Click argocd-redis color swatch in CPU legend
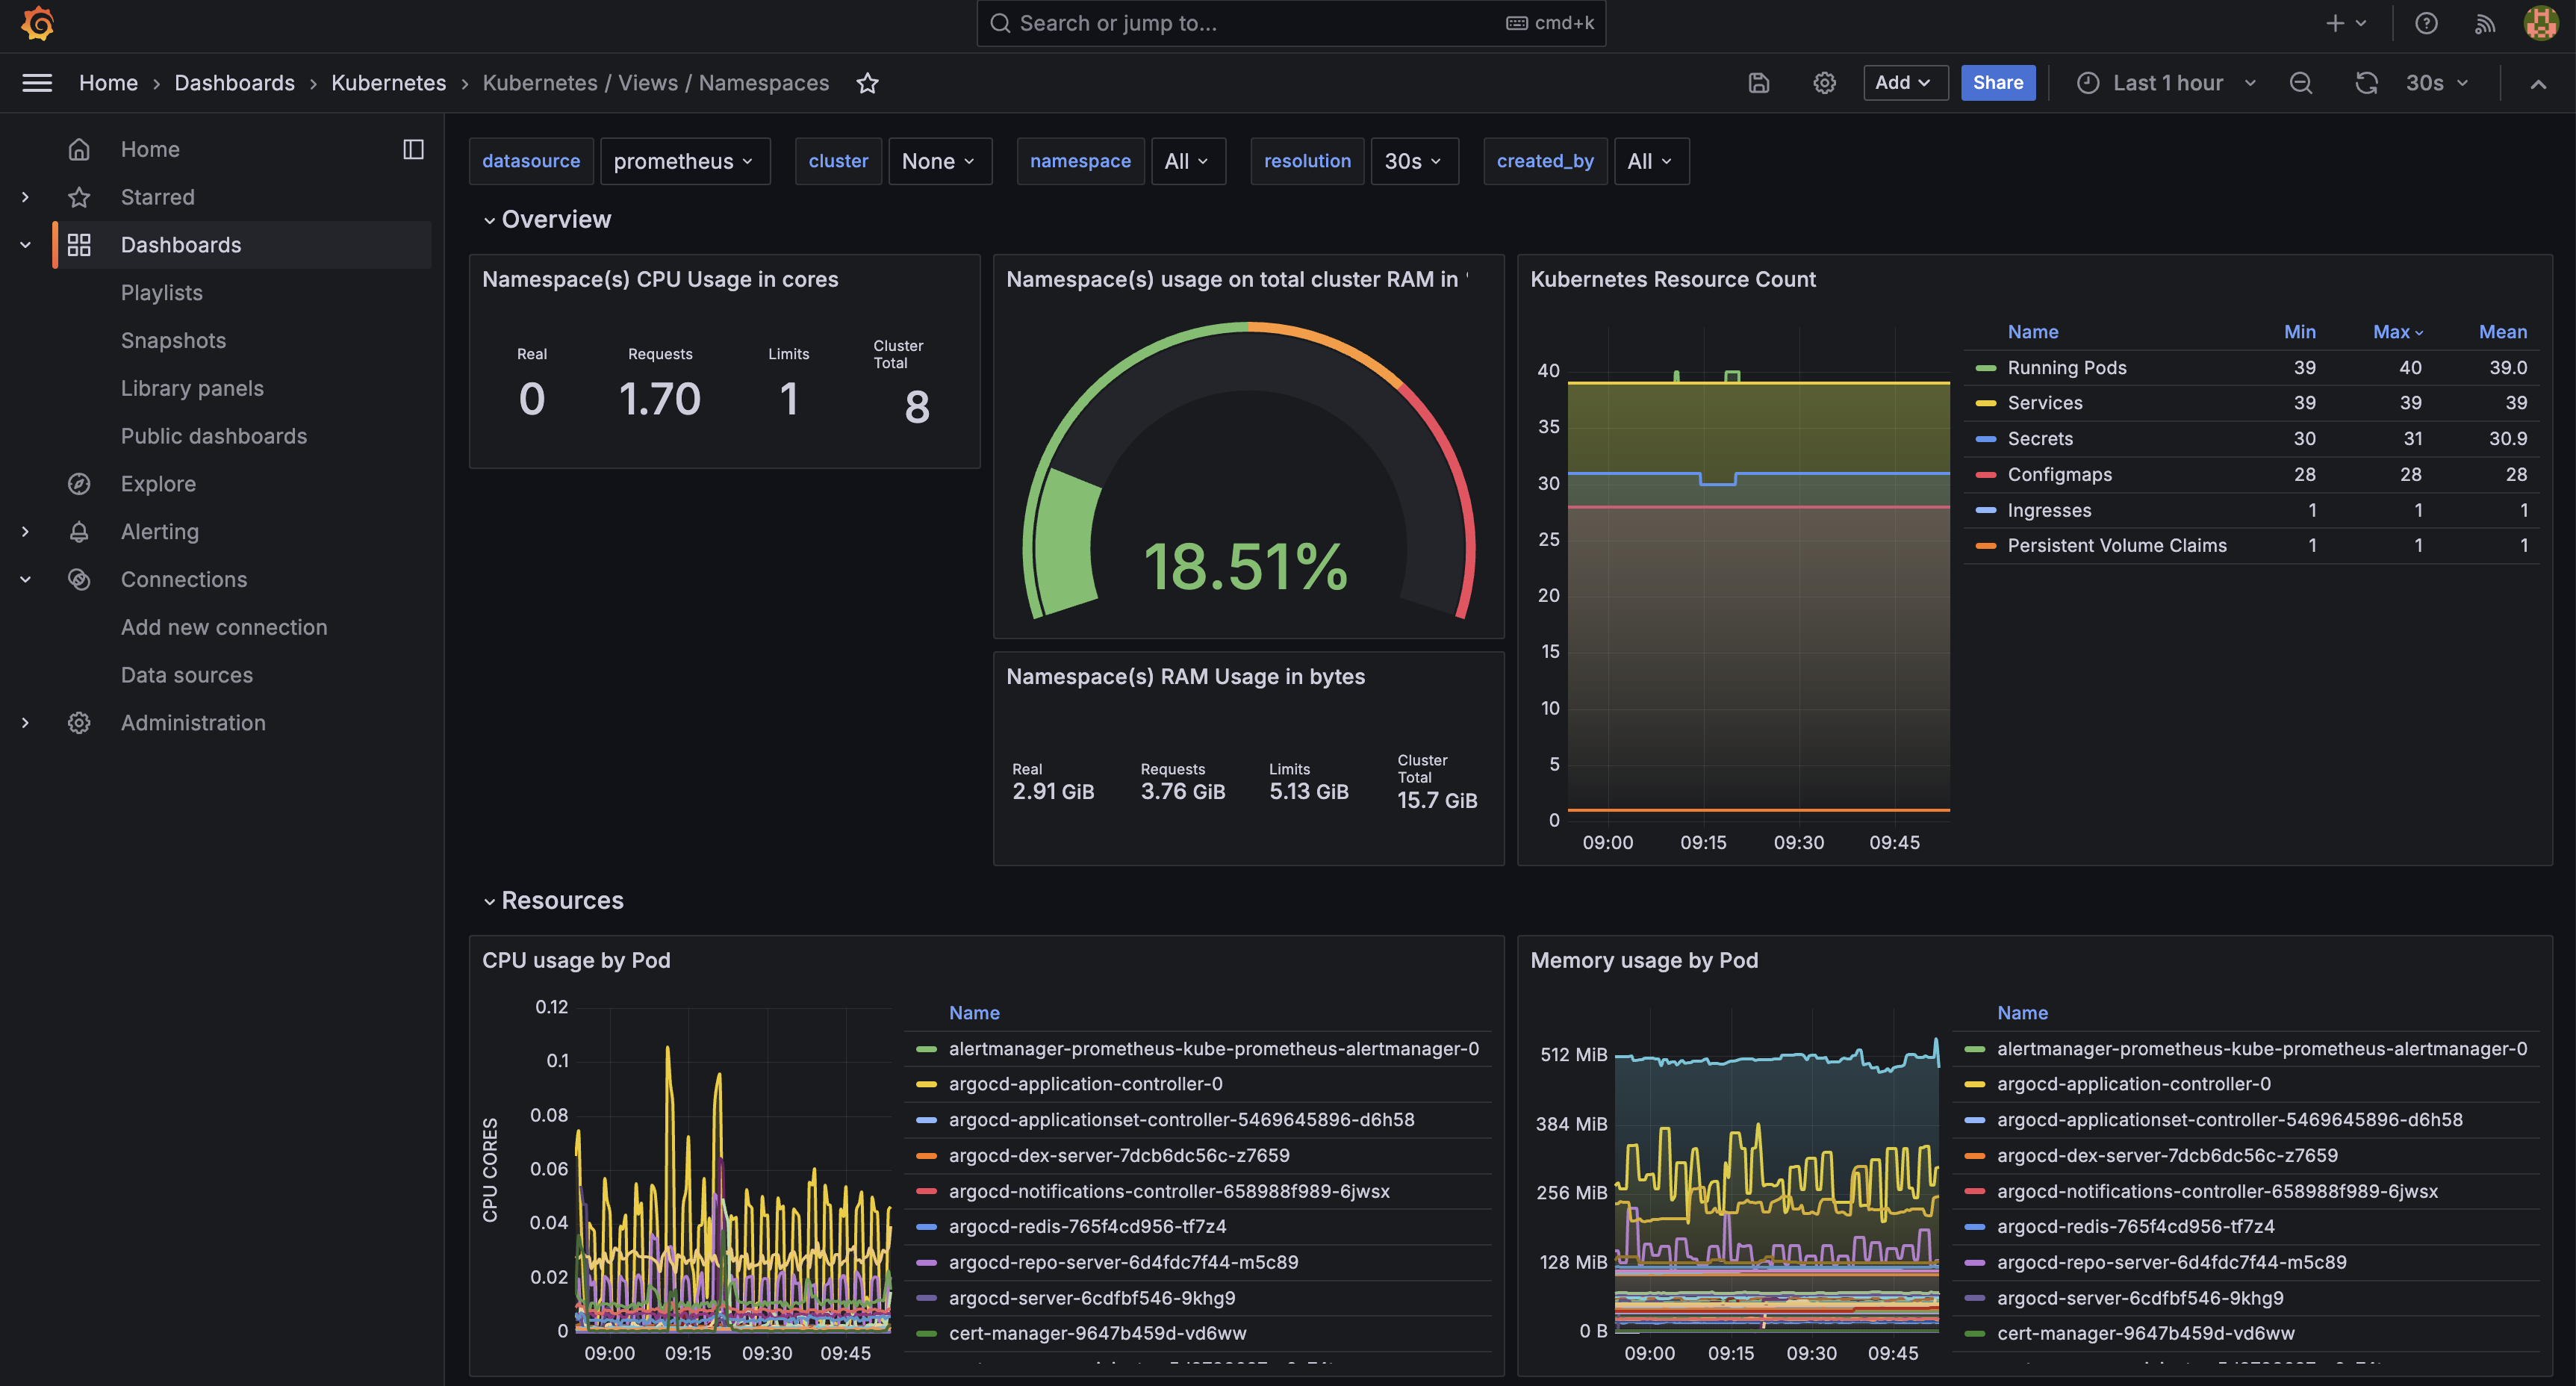 [x=926, y=1227]
